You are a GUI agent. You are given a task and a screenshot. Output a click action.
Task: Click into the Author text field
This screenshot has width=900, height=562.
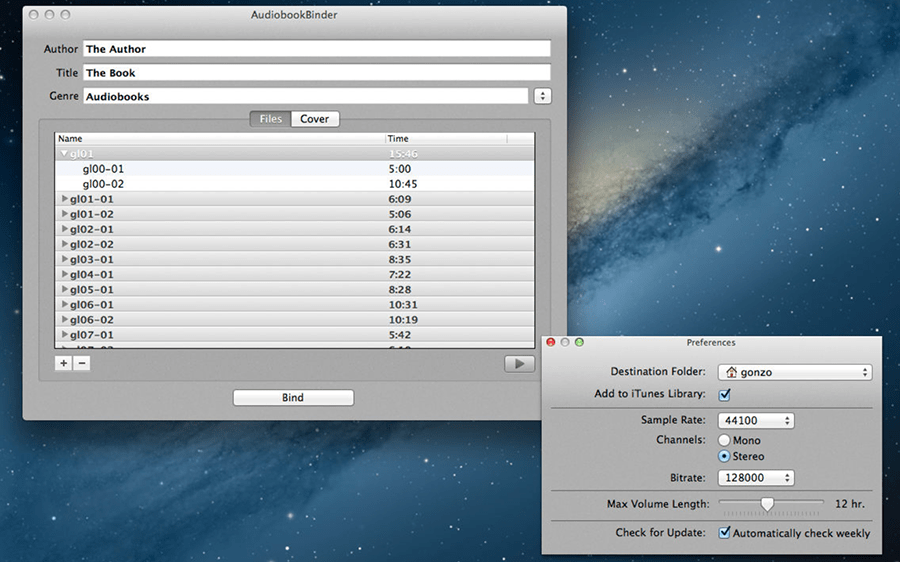click(317, 49)
